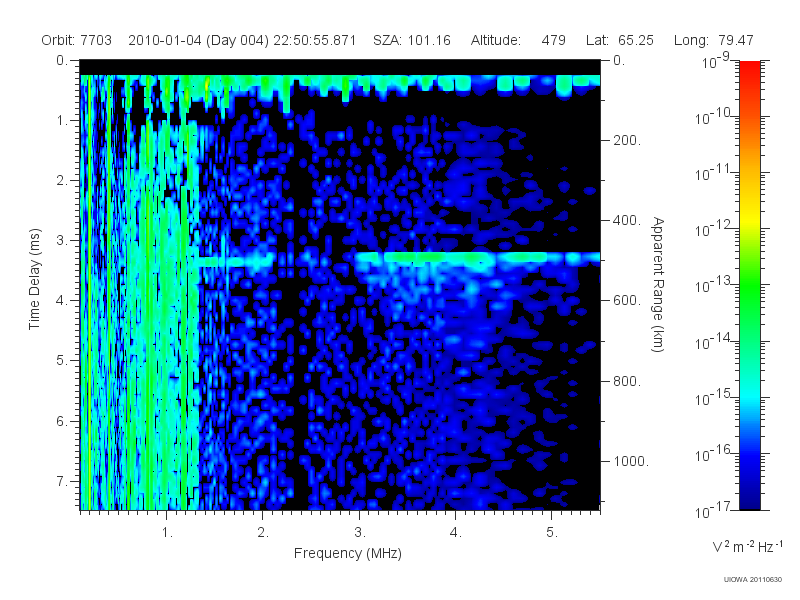Click the Time Delay (ms) axis label
This screenshot has width=800, height=600.
[x=34, y=279]
